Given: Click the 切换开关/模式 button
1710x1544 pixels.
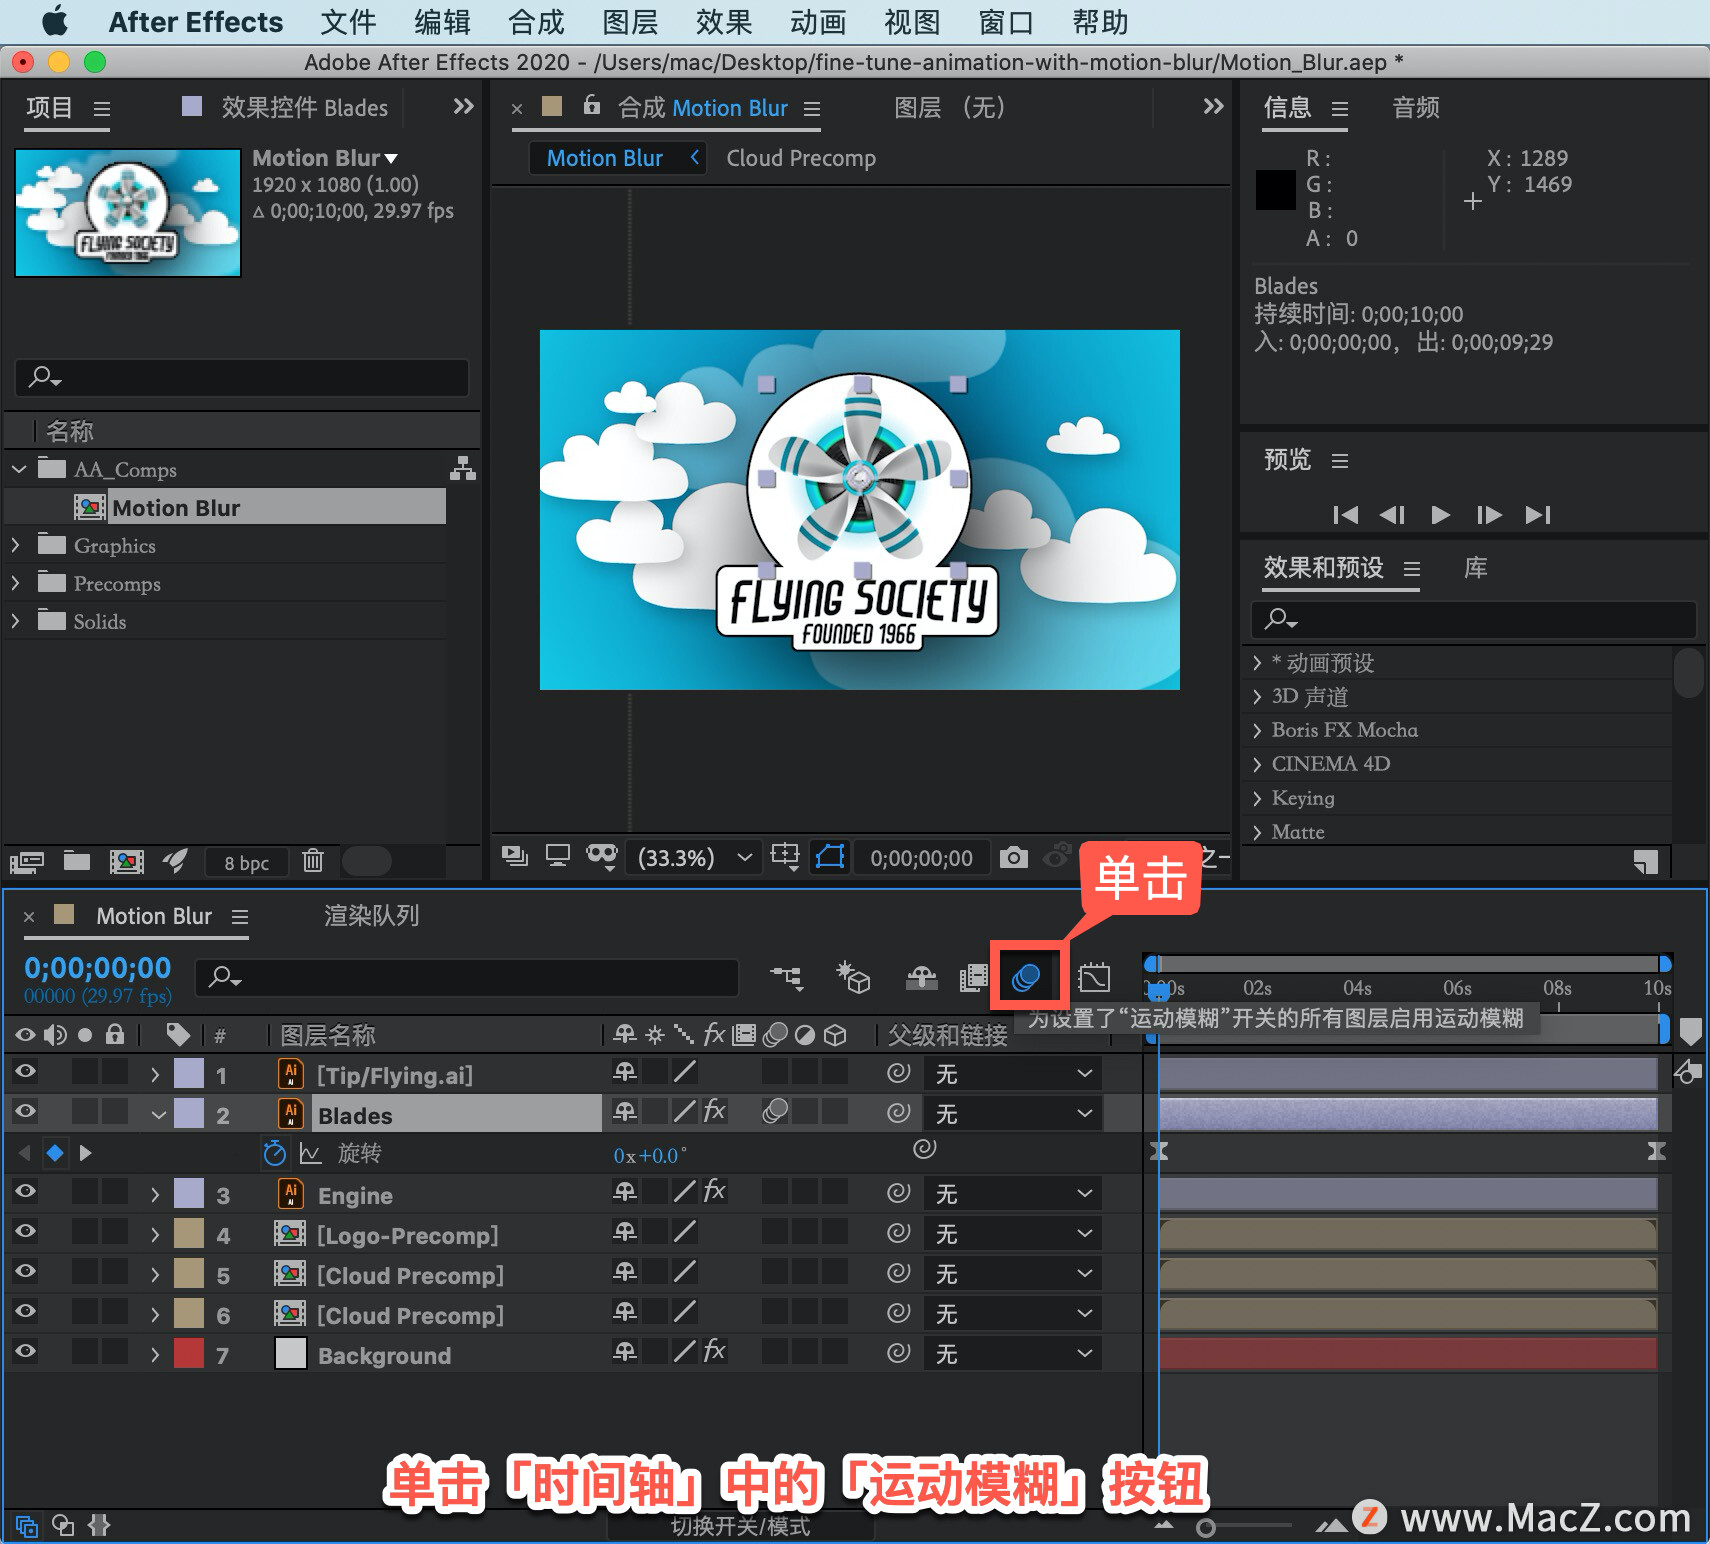Looking at the screenshot, I should click(x=741, y=1526).
